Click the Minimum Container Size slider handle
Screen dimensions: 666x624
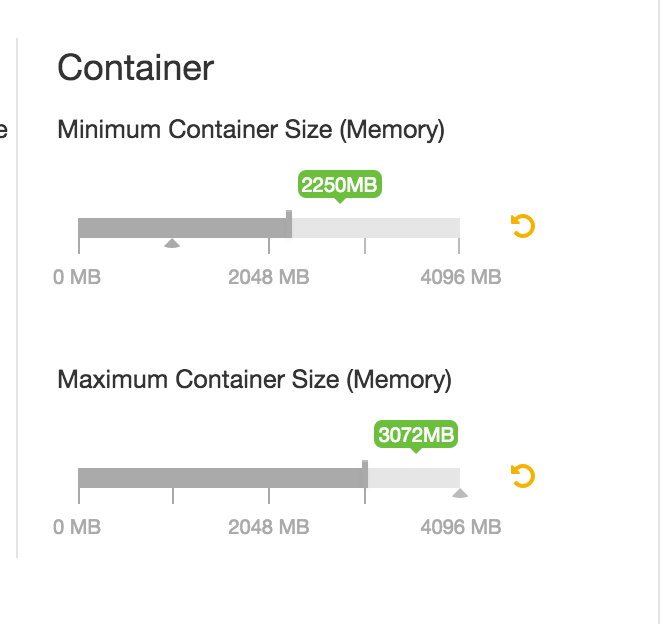pyautogui.click(x=289, y=225)
